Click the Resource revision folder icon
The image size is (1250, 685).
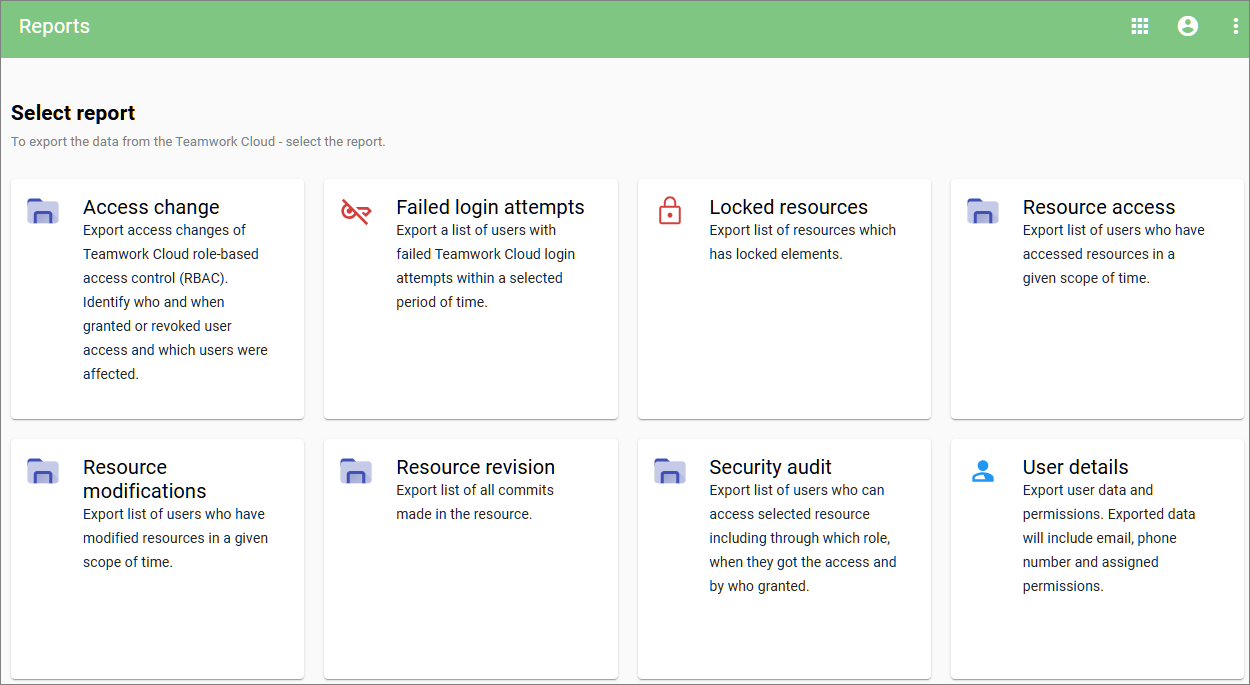(x=356, y=471)
